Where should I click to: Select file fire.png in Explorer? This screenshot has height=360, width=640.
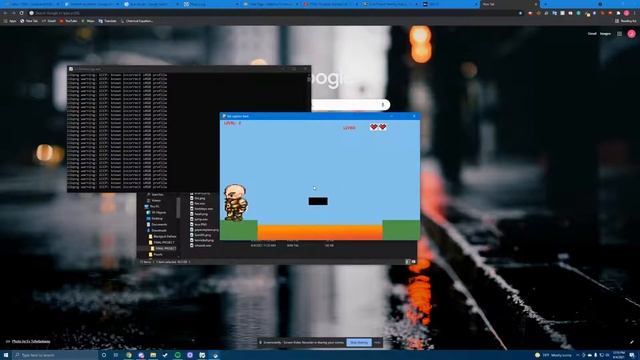198,198
